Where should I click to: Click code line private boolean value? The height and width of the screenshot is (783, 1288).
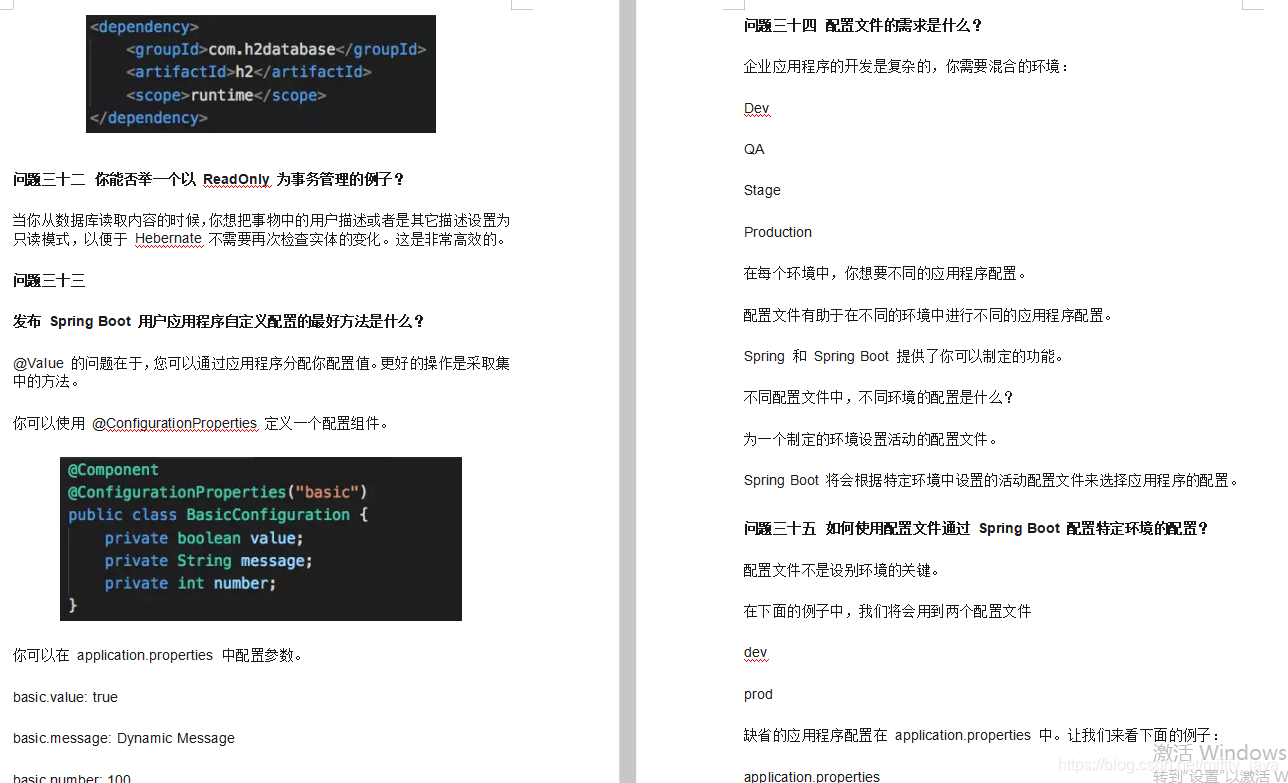tap(204, 538)
